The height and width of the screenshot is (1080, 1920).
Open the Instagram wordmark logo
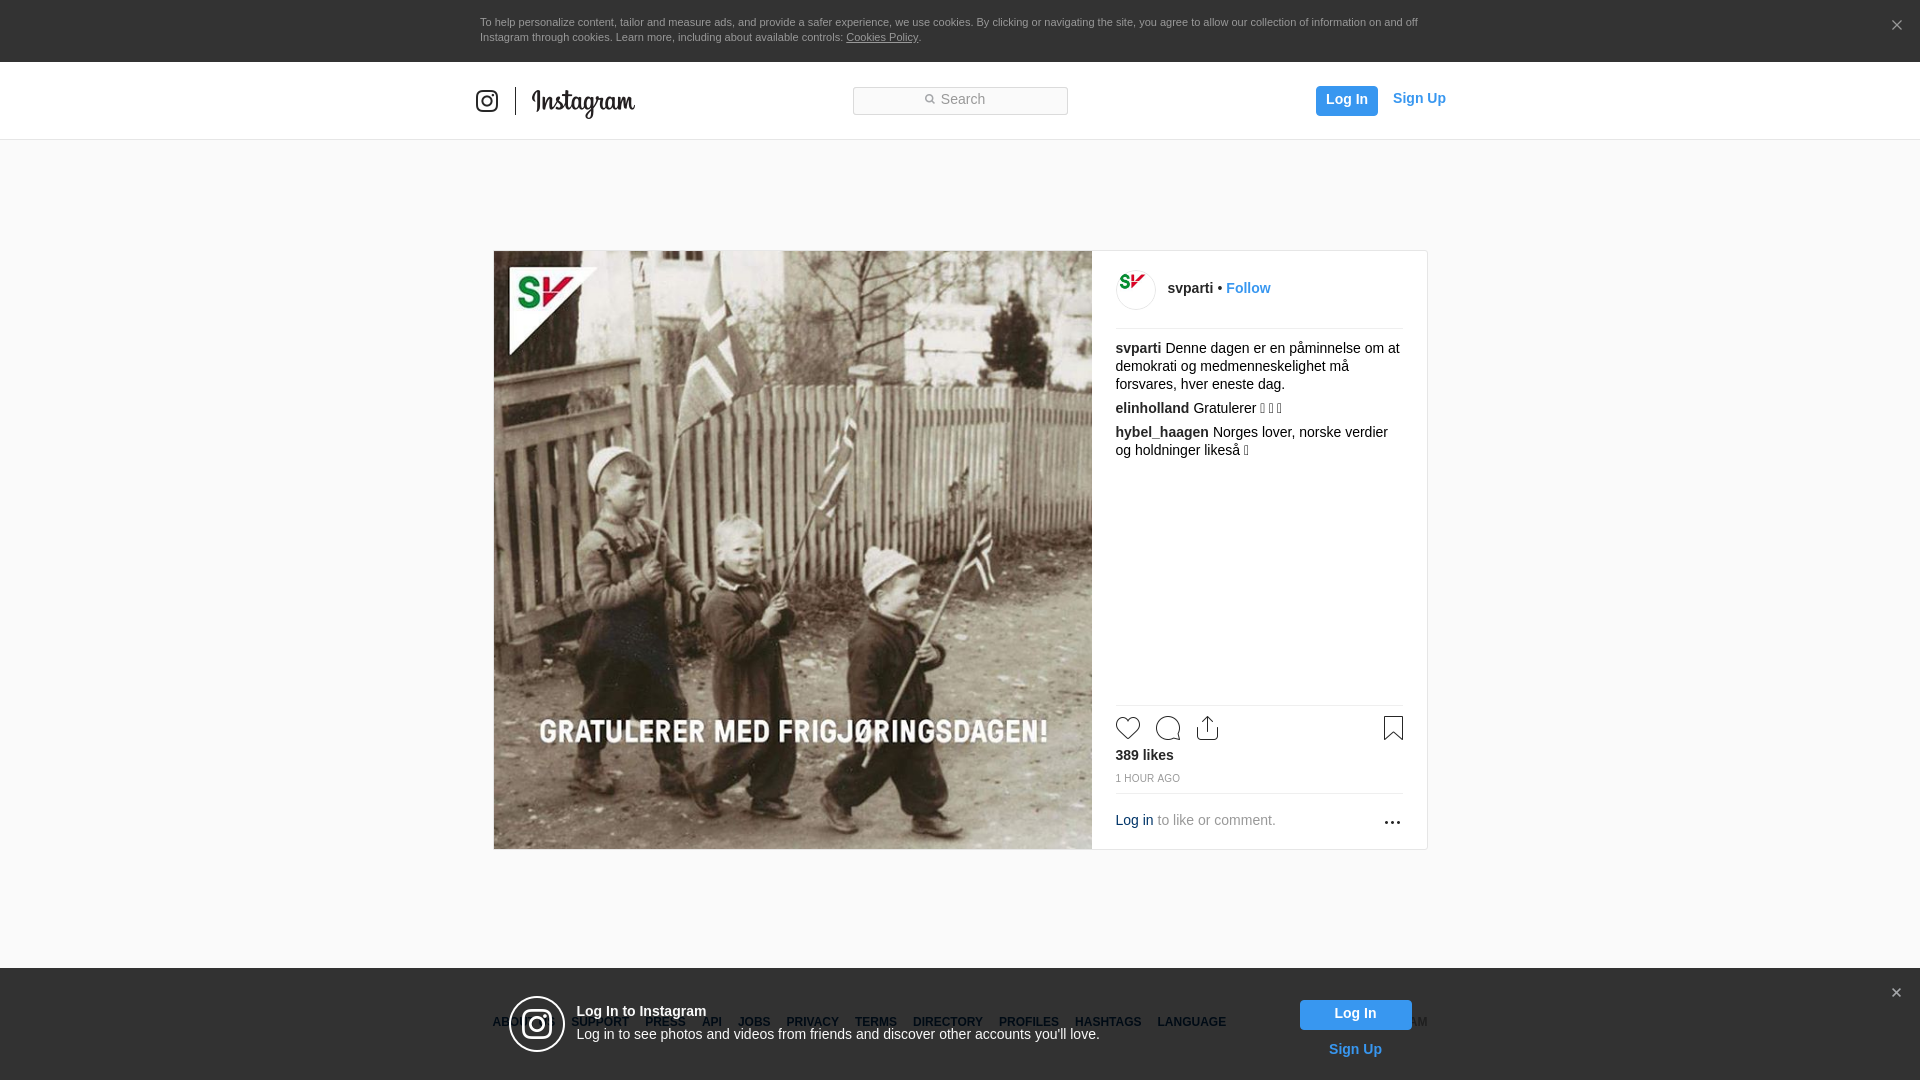[583, 103]
